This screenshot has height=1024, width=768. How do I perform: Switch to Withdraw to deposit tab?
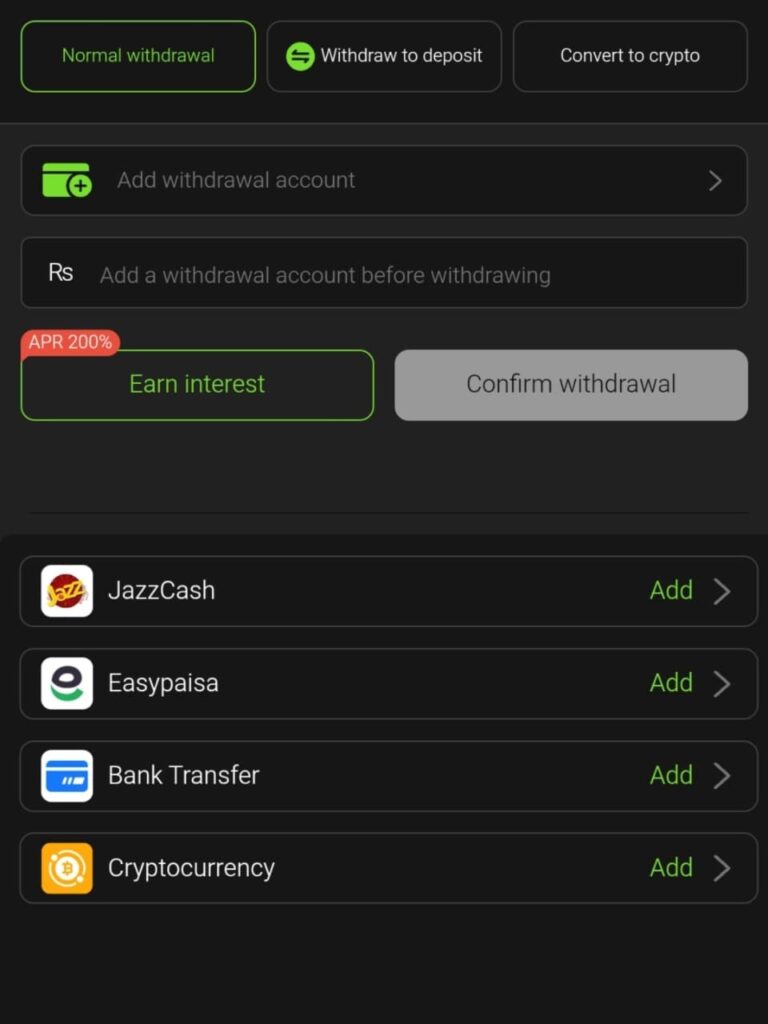tap(384, 56)
